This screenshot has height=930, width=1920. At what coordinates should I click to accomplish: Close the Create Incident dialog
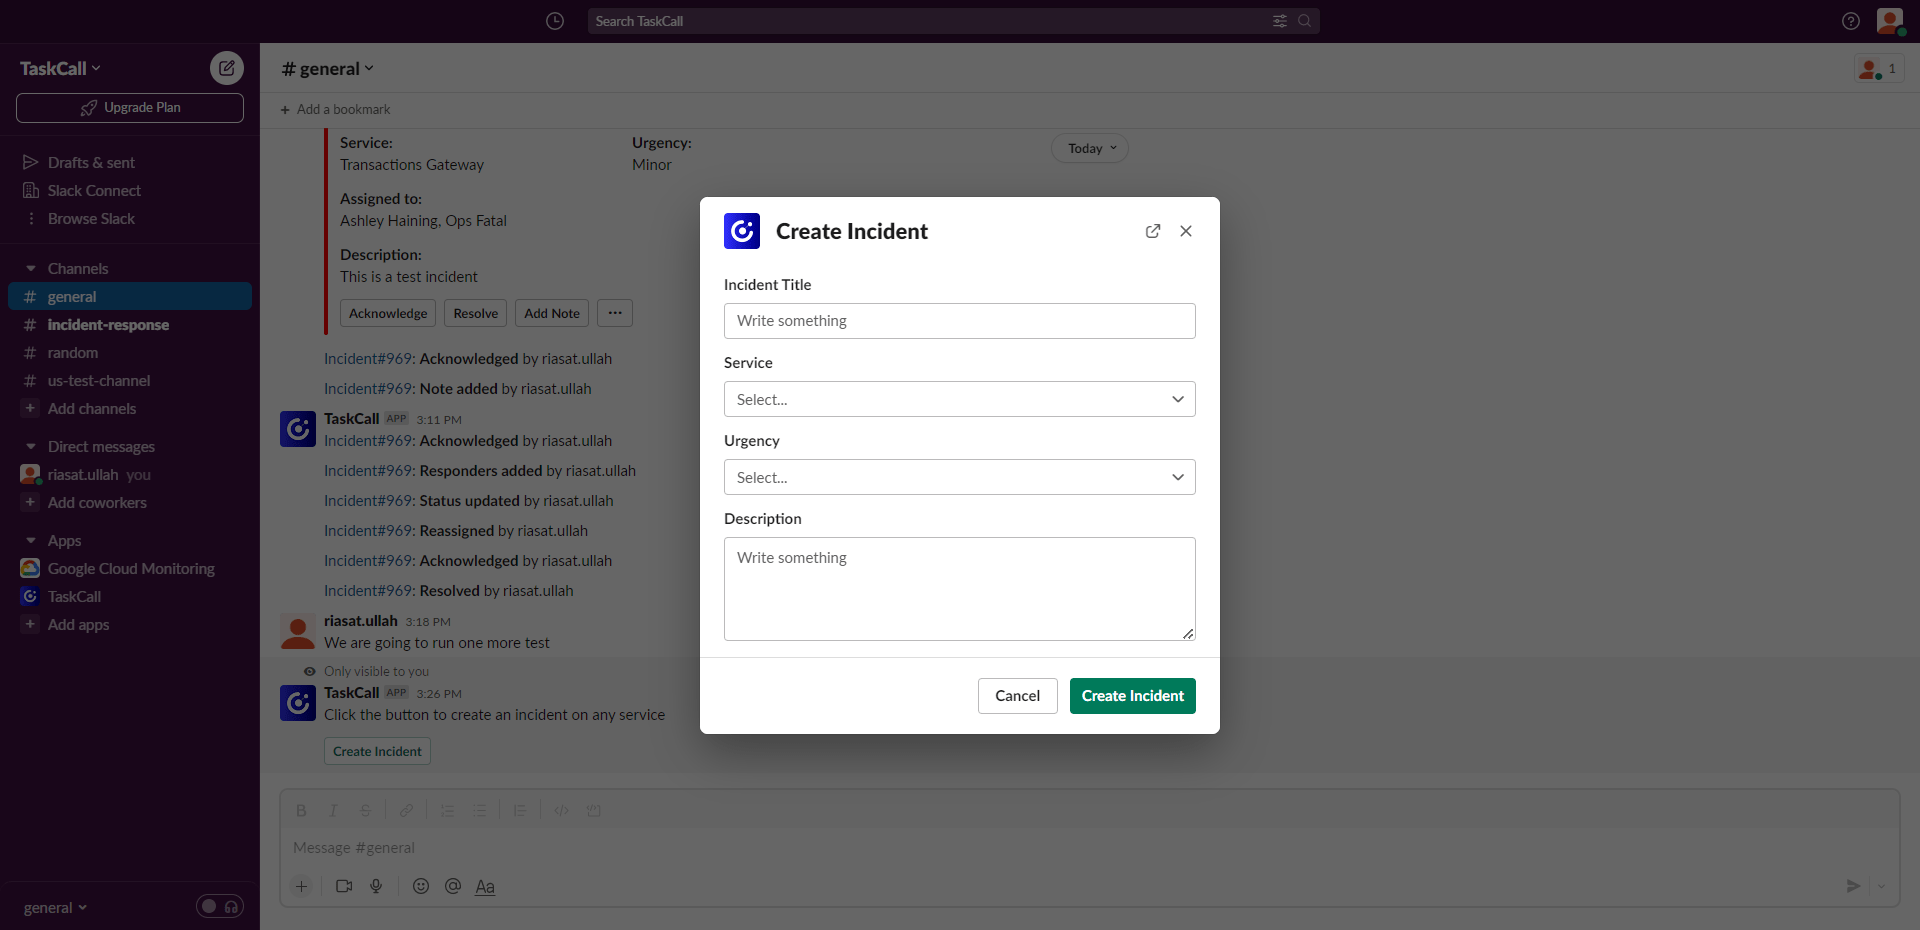click(1186, 231)
